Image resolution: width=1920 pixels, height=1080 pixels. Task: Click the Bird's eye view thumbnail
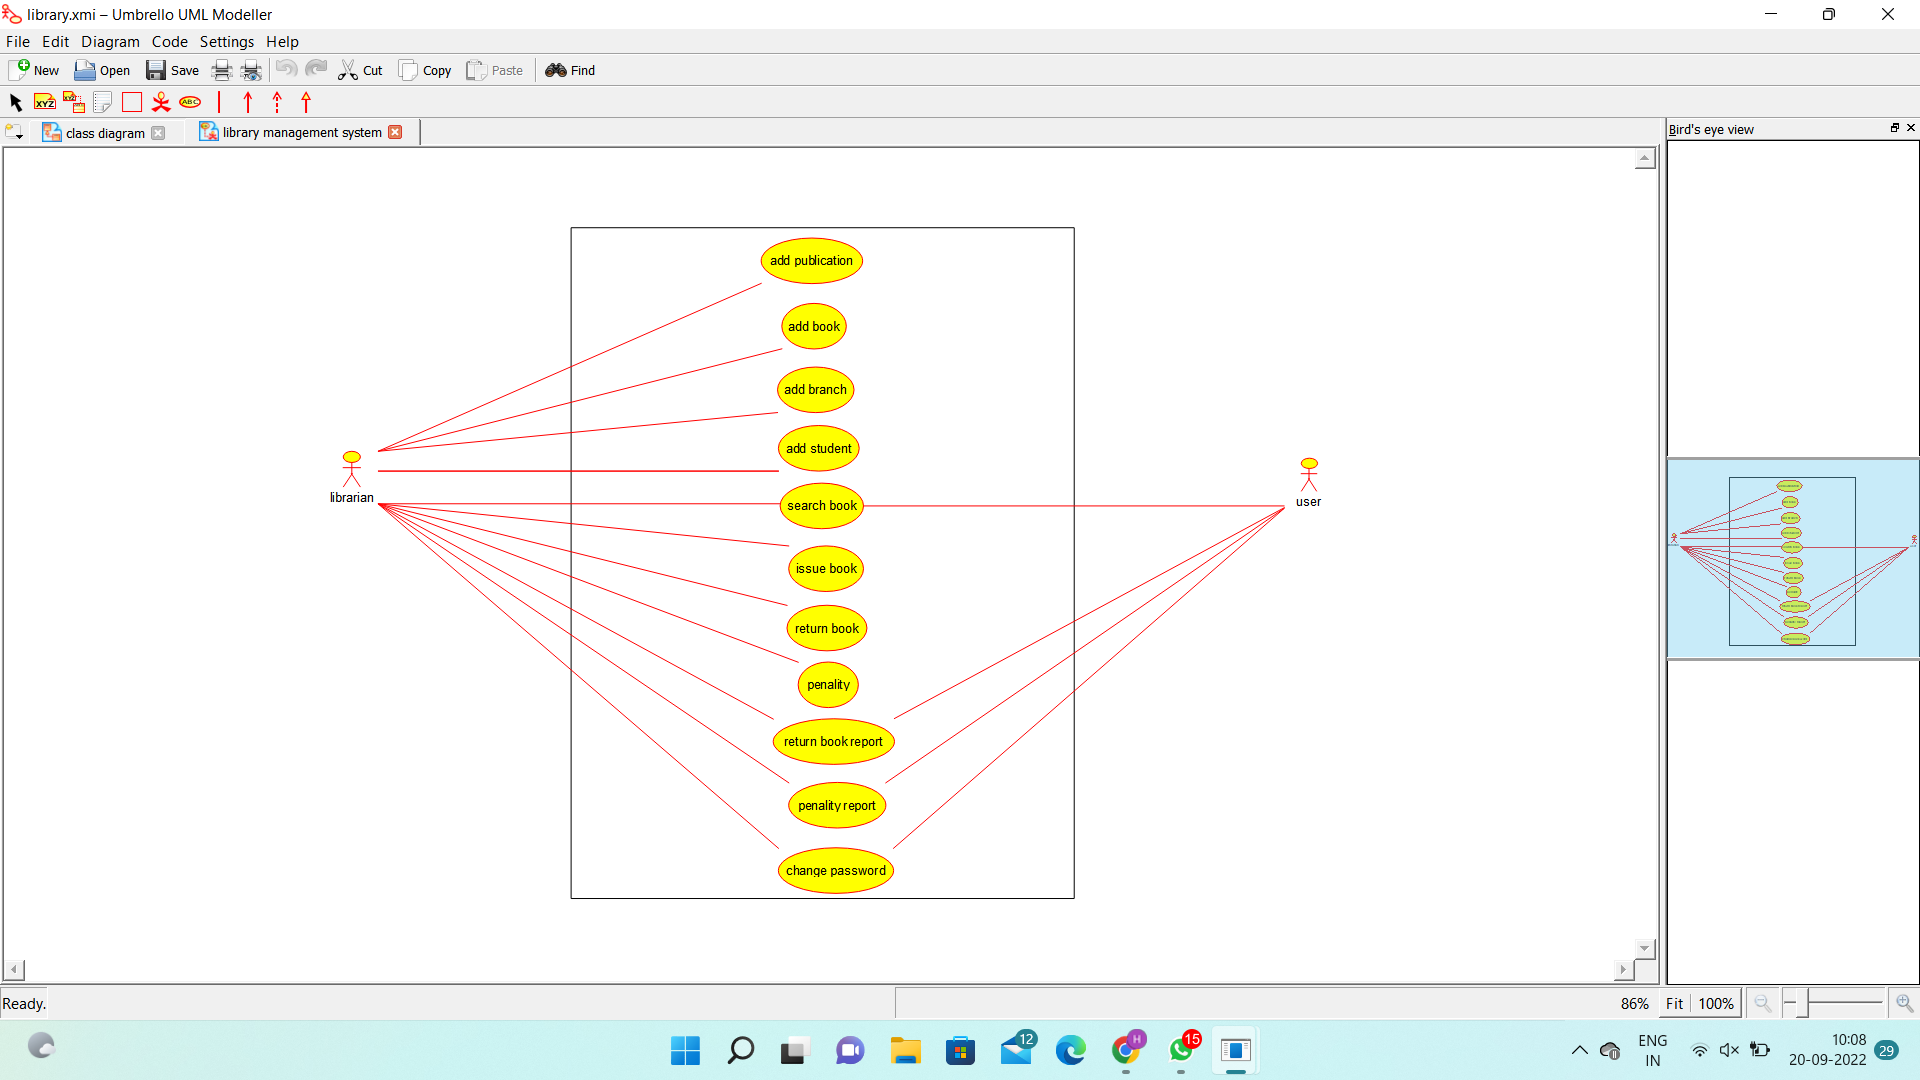[x=1792, y=560]
